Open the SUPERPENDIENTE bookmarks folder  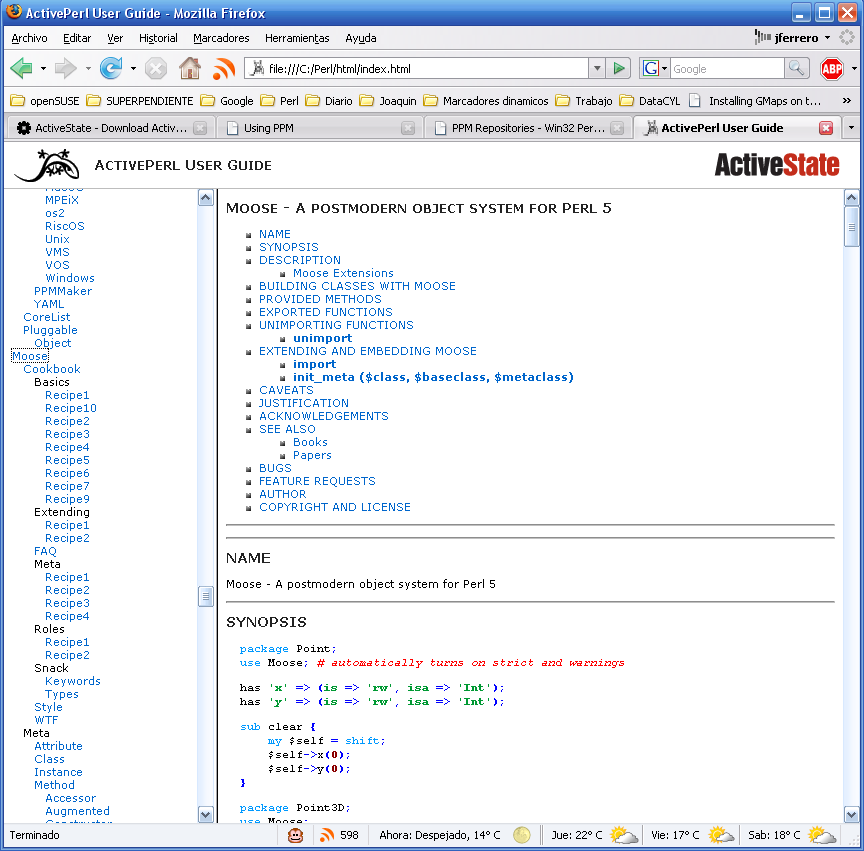click(140, 101)
